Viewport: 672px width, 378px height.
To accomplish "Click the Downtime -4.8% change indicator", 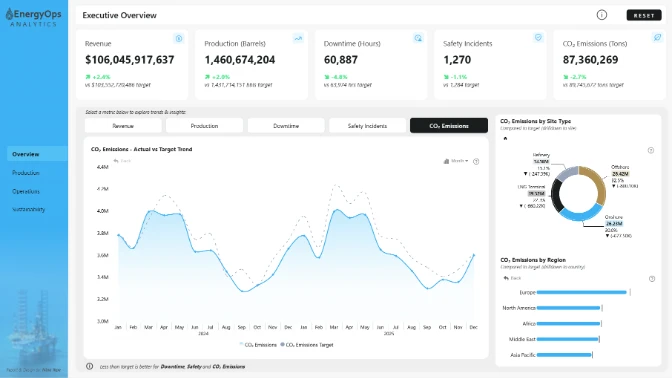I will (336, 77).
